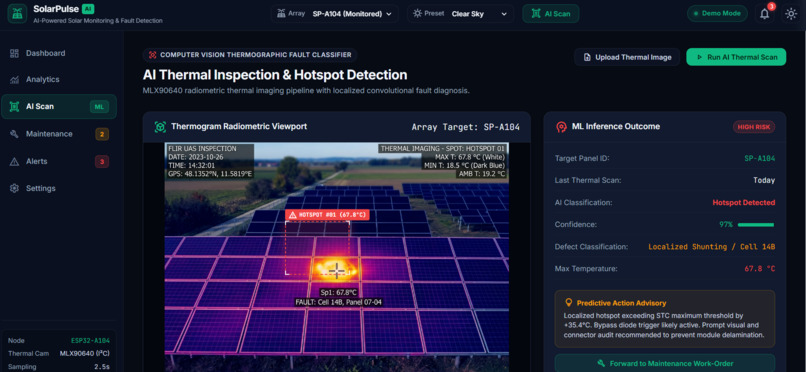Click the solar array icon beside Array

coord(281,14)
